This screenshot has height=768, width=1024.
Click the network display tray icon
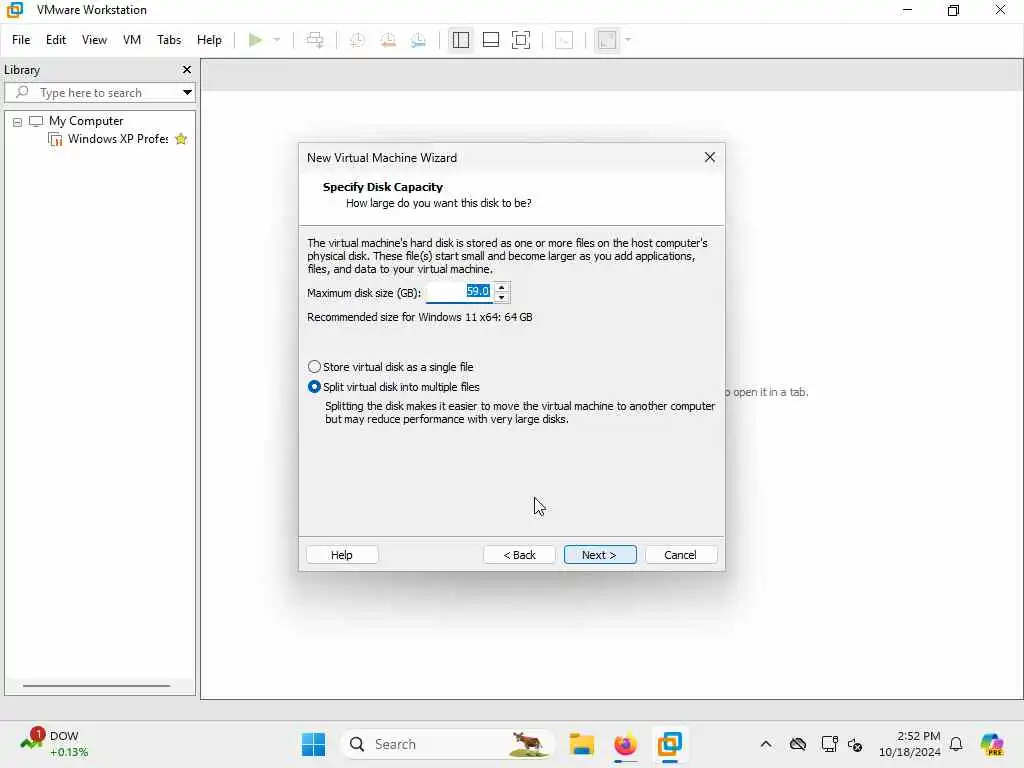(x=829, y=744)
